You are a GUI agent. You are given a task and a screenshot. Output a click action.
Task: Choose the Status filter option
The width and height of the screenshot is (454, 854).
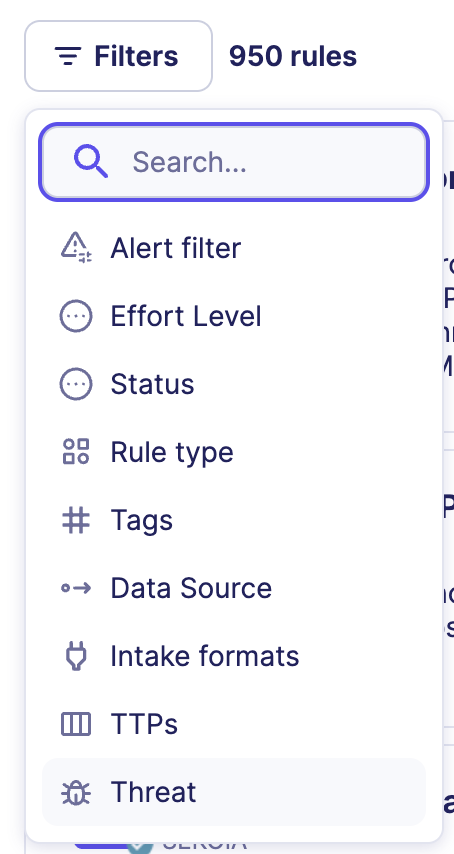click(x=234, y=384)
